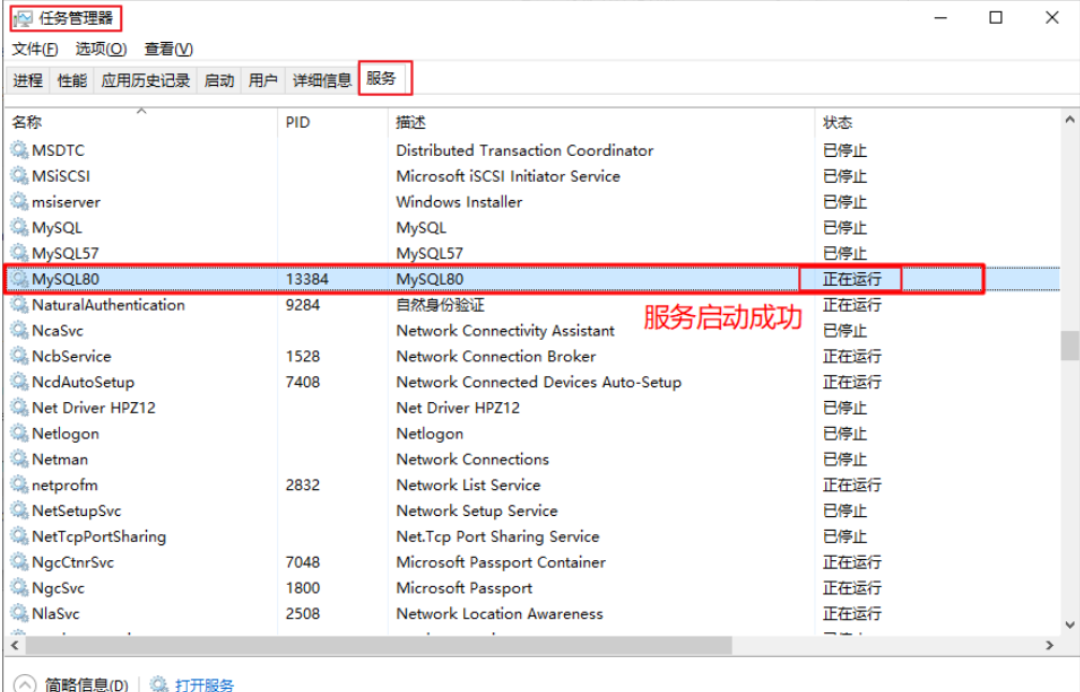Click PID value 13384
Image resolution: width=1080 pixels, height=692 pixels.
pos(307,279)
